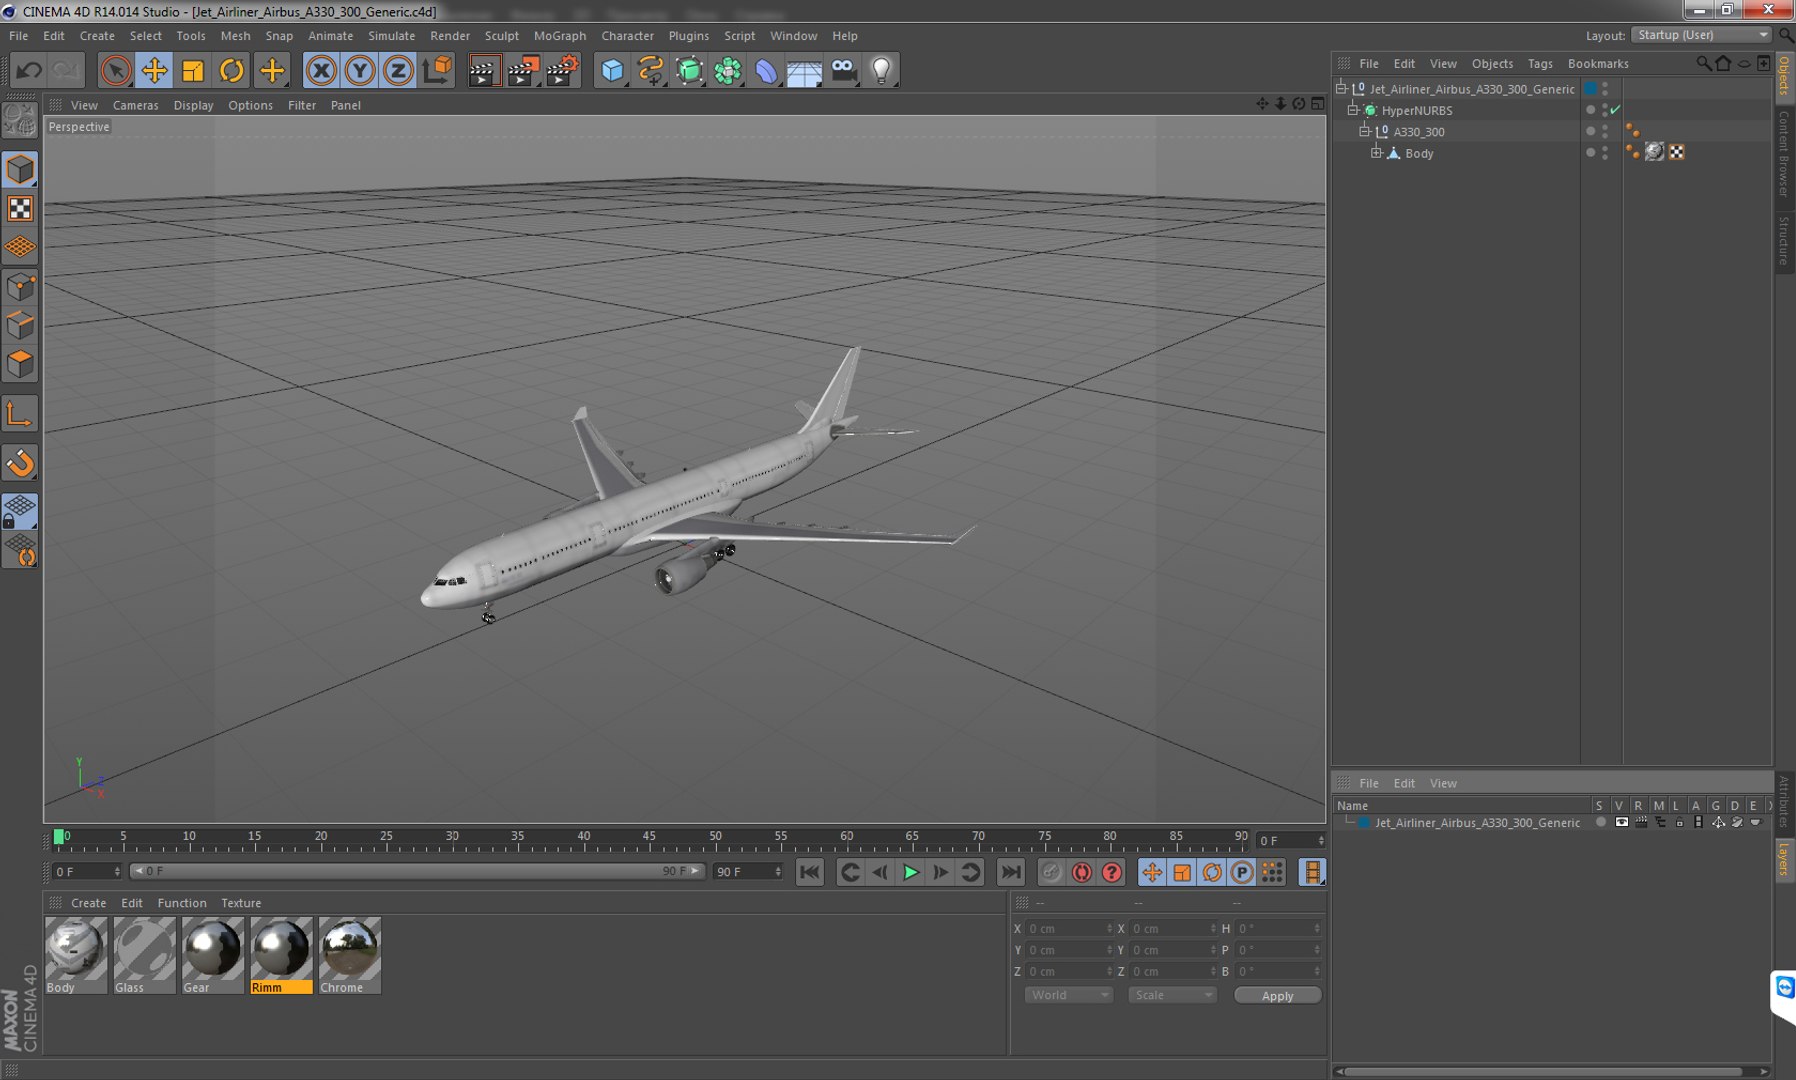Open the Content Browser side tab
The height and width of the screenshot is (1080, 1796).
1785,154
